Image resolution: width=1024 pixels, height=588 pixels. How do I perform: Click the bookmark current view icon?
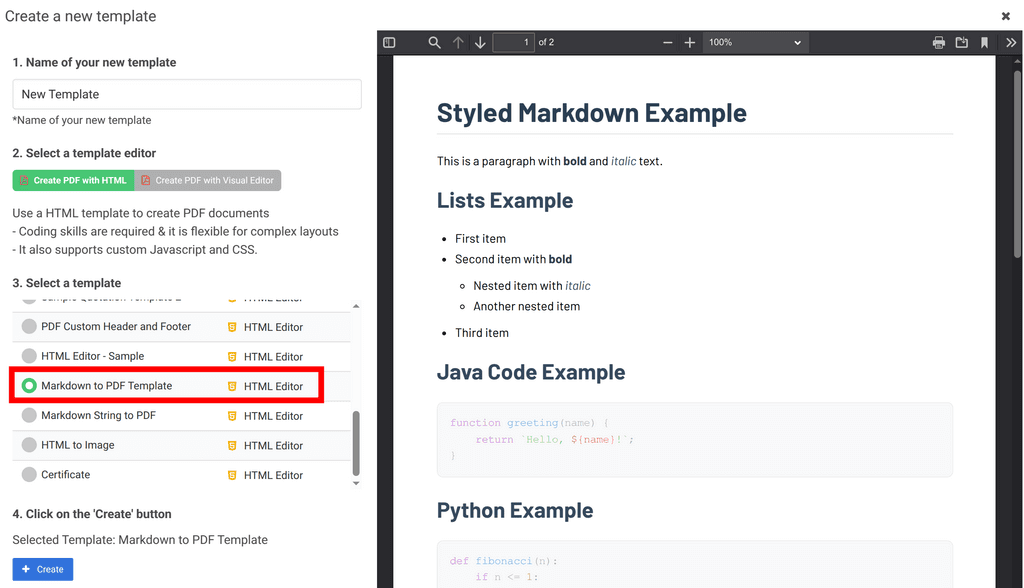[984, 42]
